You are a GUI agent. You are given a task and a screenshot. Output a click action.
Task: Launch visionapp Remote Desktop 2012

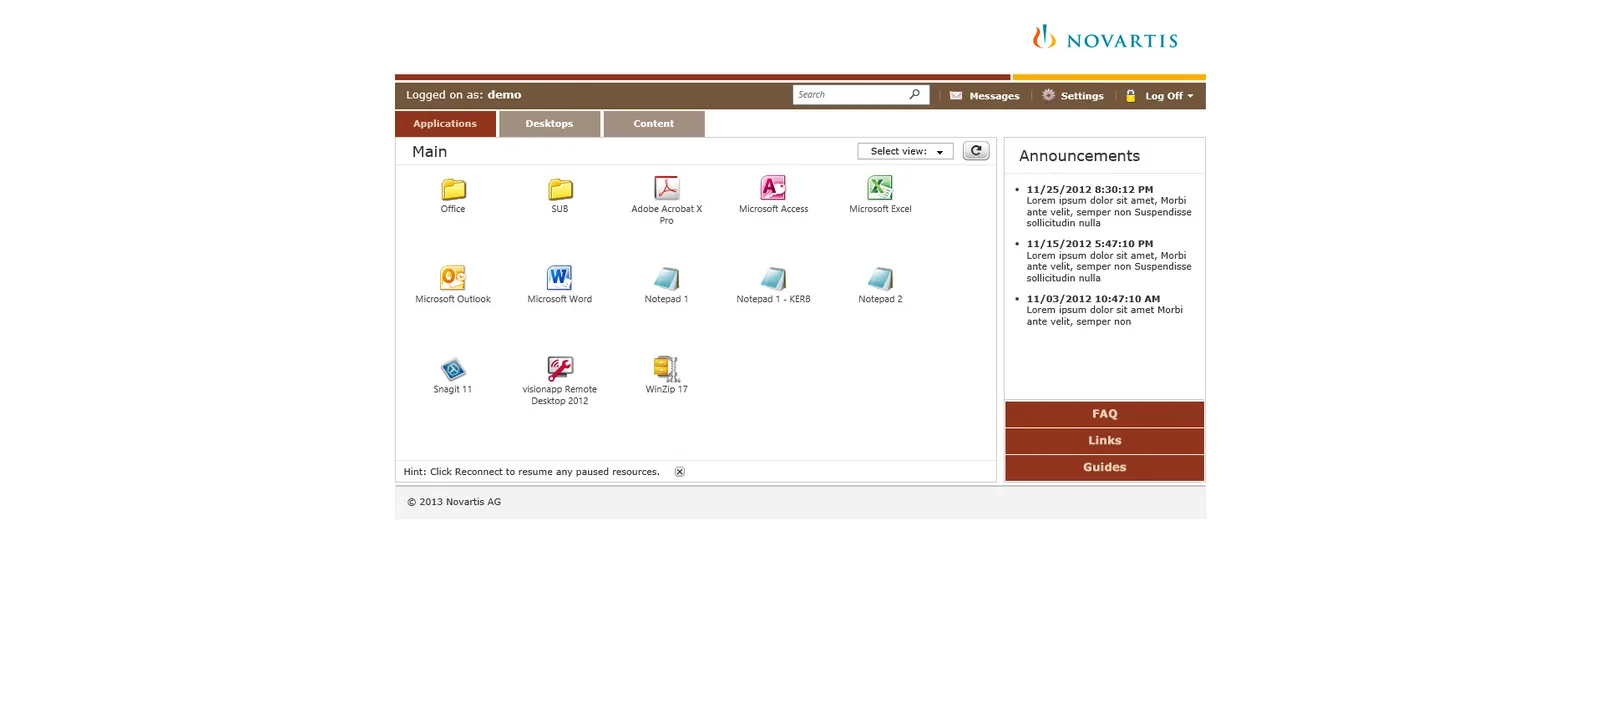(560, 368)
